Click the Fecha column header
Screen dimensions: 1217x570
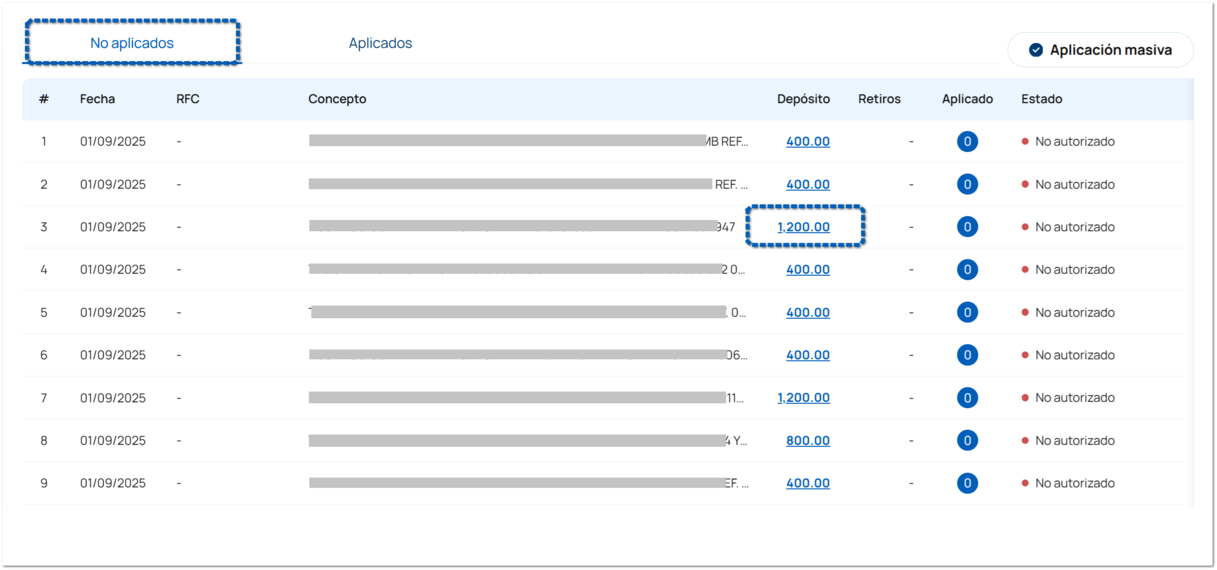point(97,99)
